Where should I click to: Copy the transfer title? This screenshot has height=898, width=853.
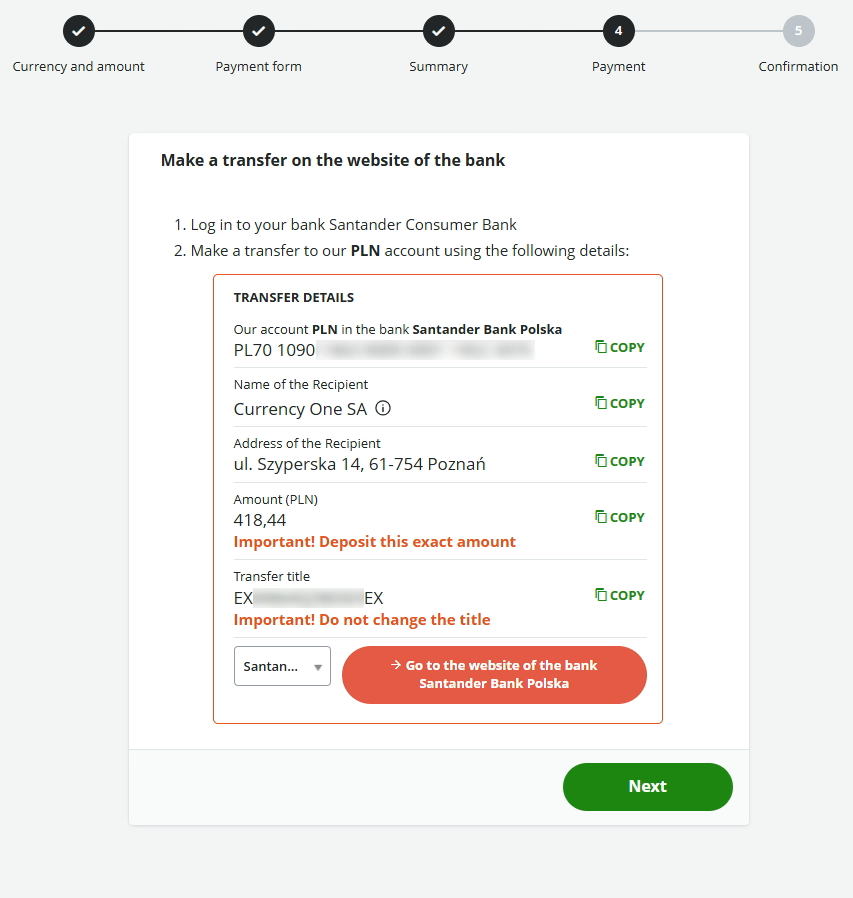[x=620, y=595]
